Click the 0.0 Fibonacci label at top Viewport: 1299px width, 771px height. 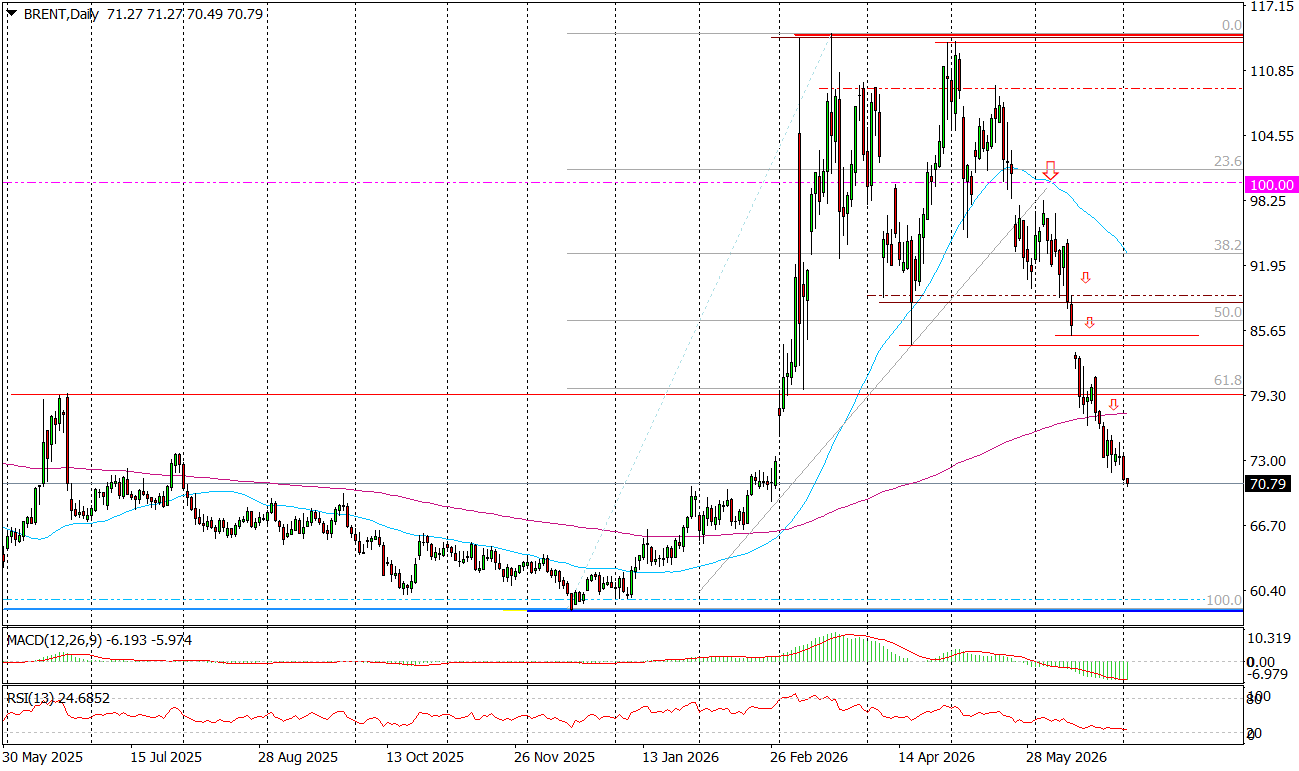click(1232, 25)
